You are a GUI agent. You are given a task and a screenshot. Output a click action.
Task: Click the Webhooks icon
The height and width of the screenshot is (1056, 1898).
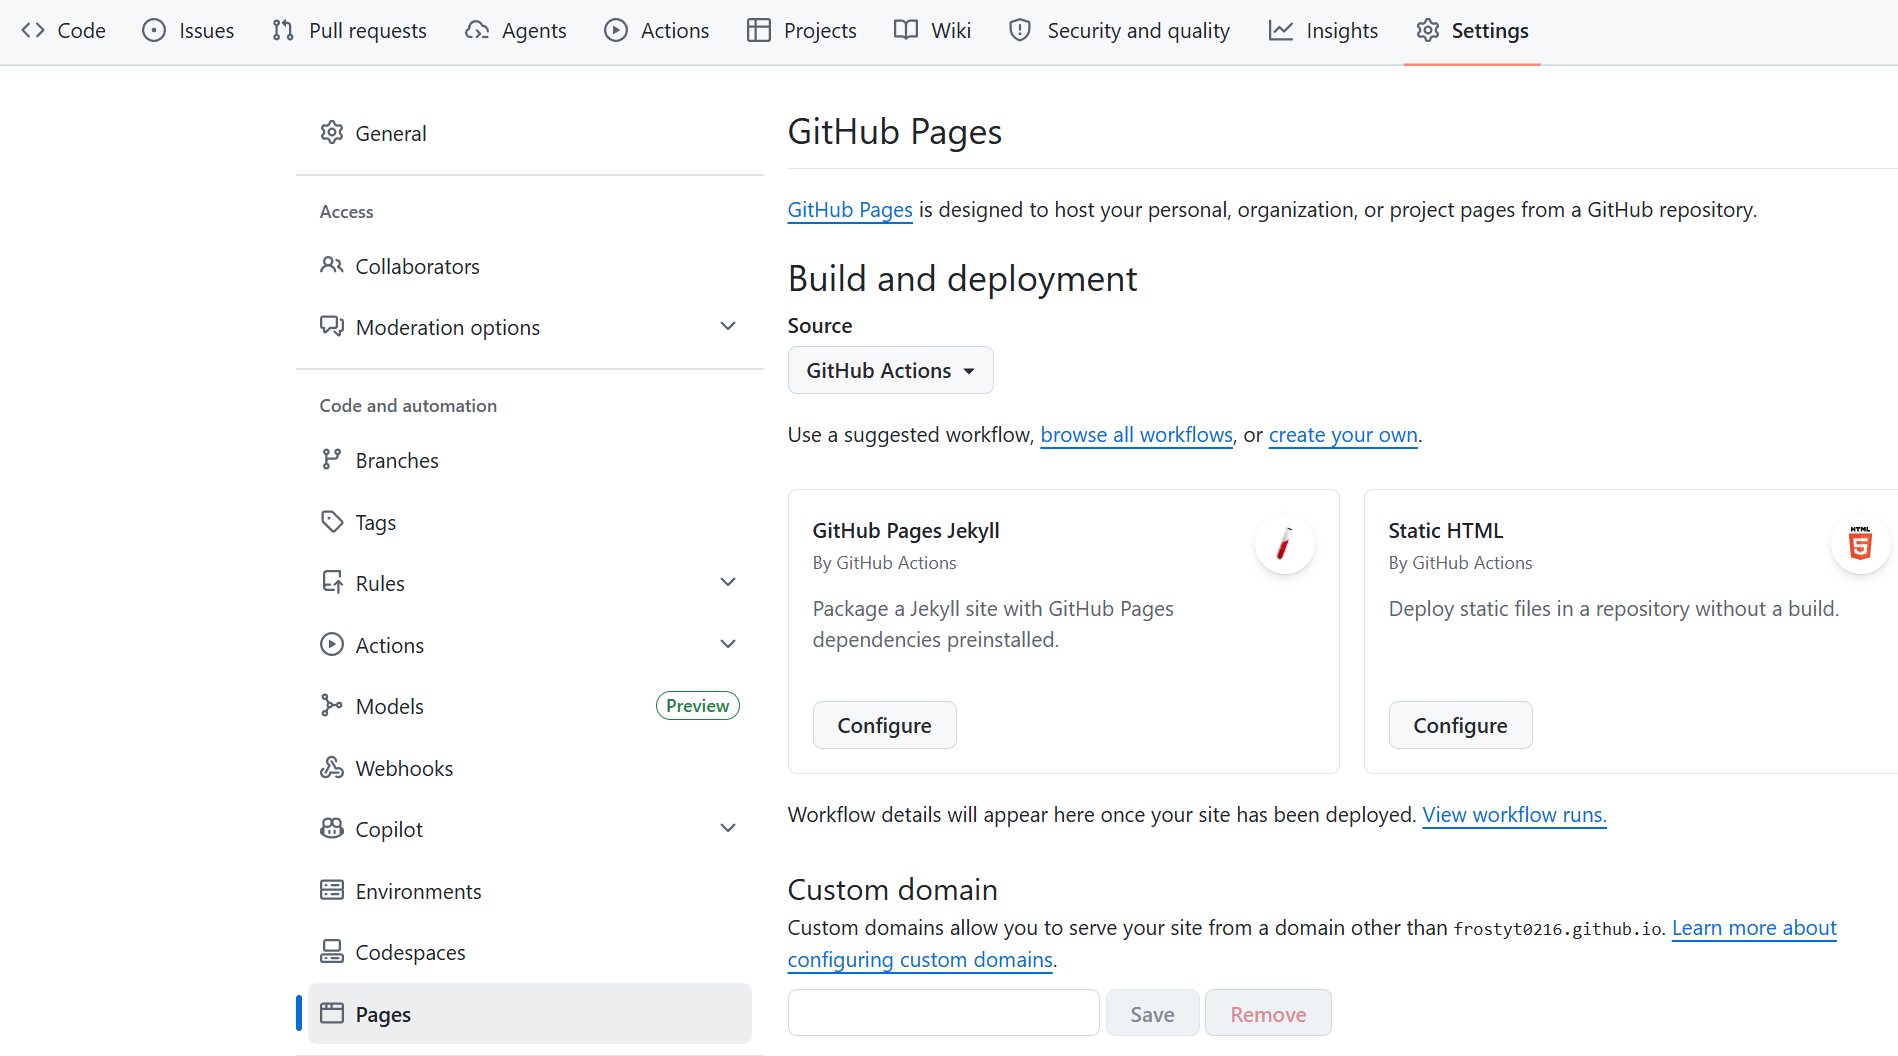click(x=332, y=767)
